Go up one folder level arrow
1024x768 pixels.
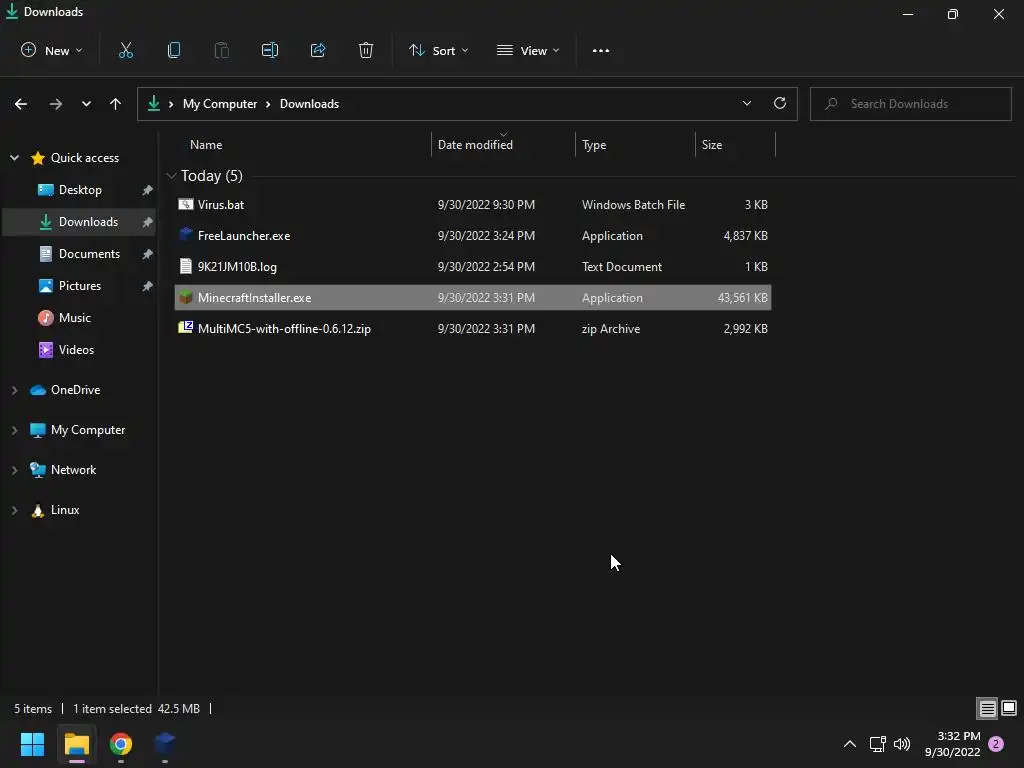116,104
